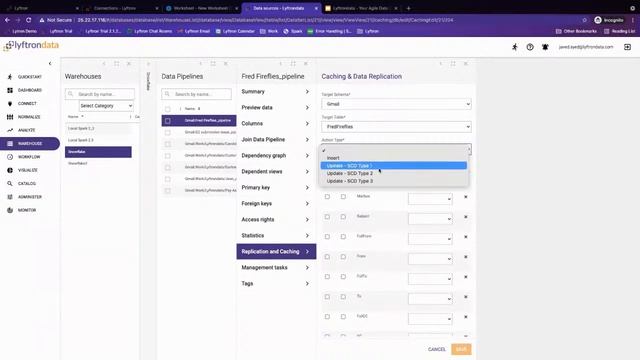Tick the first checkbox in the From row
This screenshot has height=360, width=640.
pos(327,257)
